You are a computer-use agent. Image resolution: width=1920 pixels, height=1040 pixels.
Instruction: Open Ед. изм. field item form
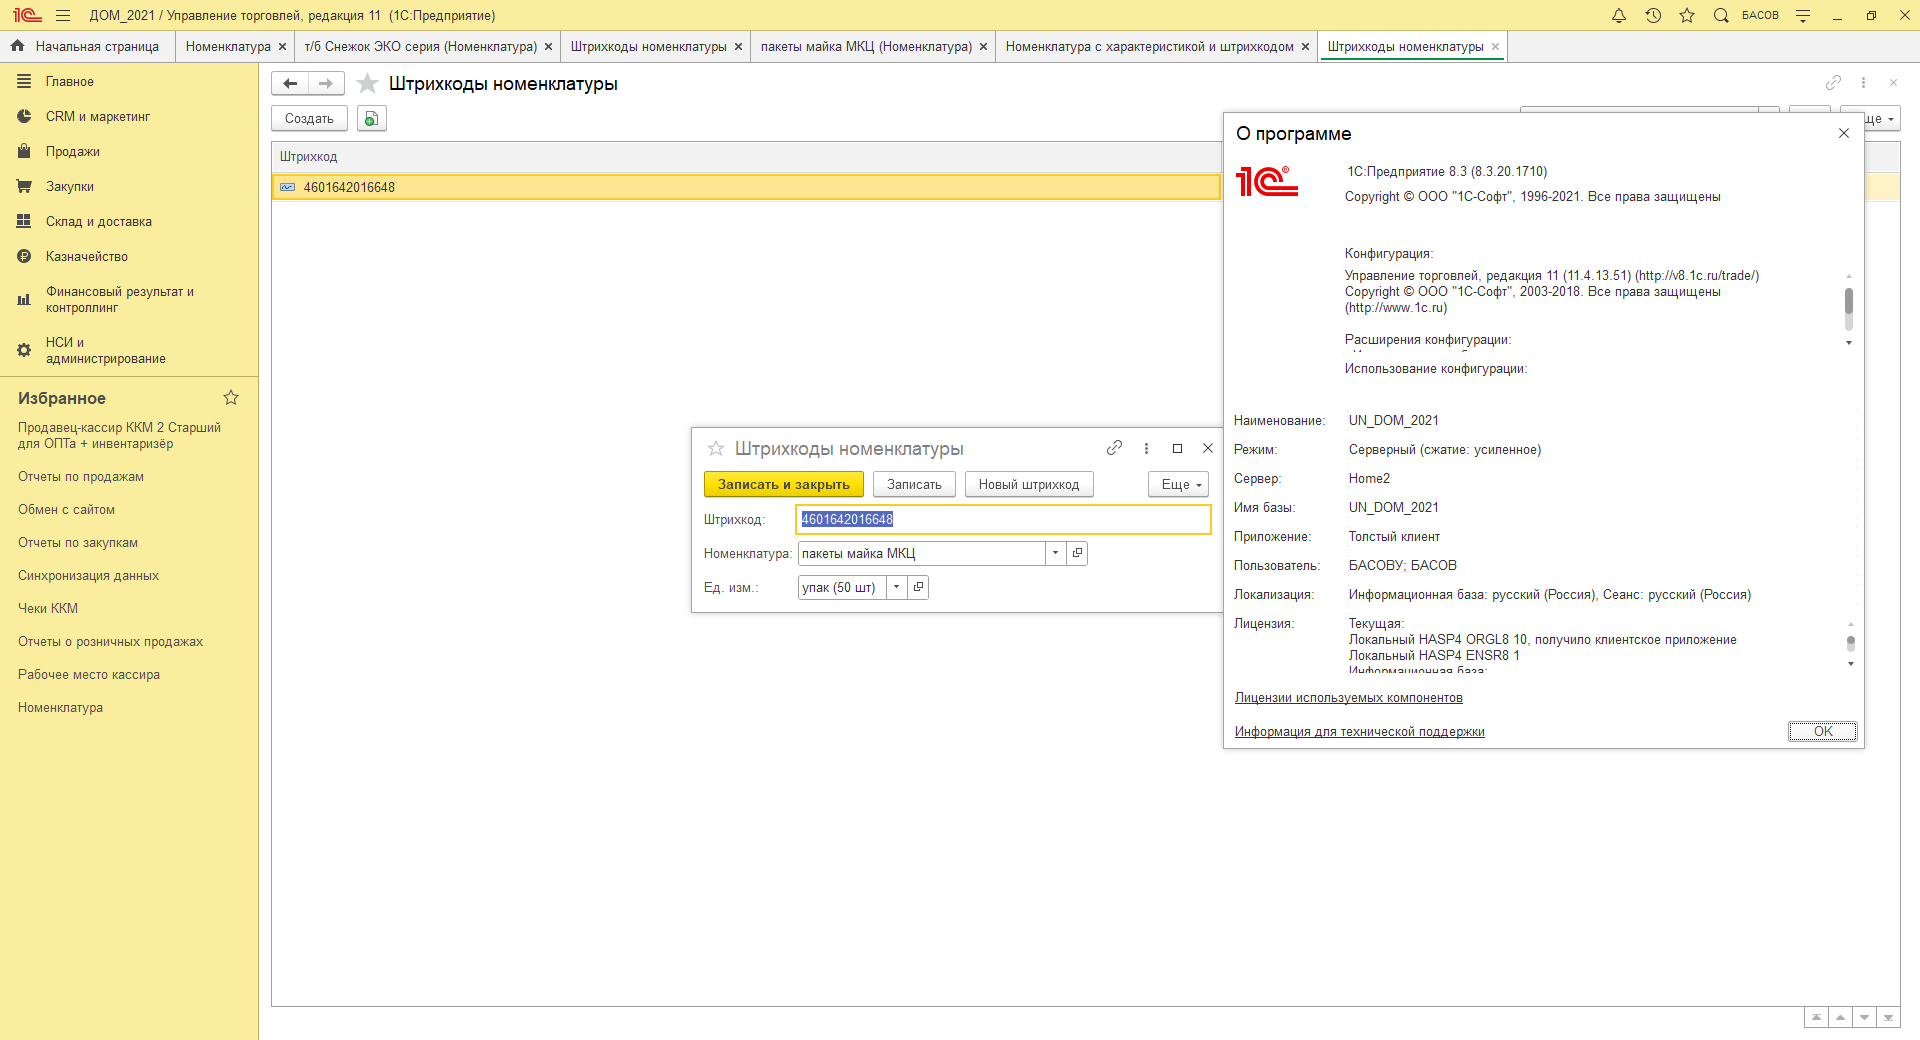(918, 587)
